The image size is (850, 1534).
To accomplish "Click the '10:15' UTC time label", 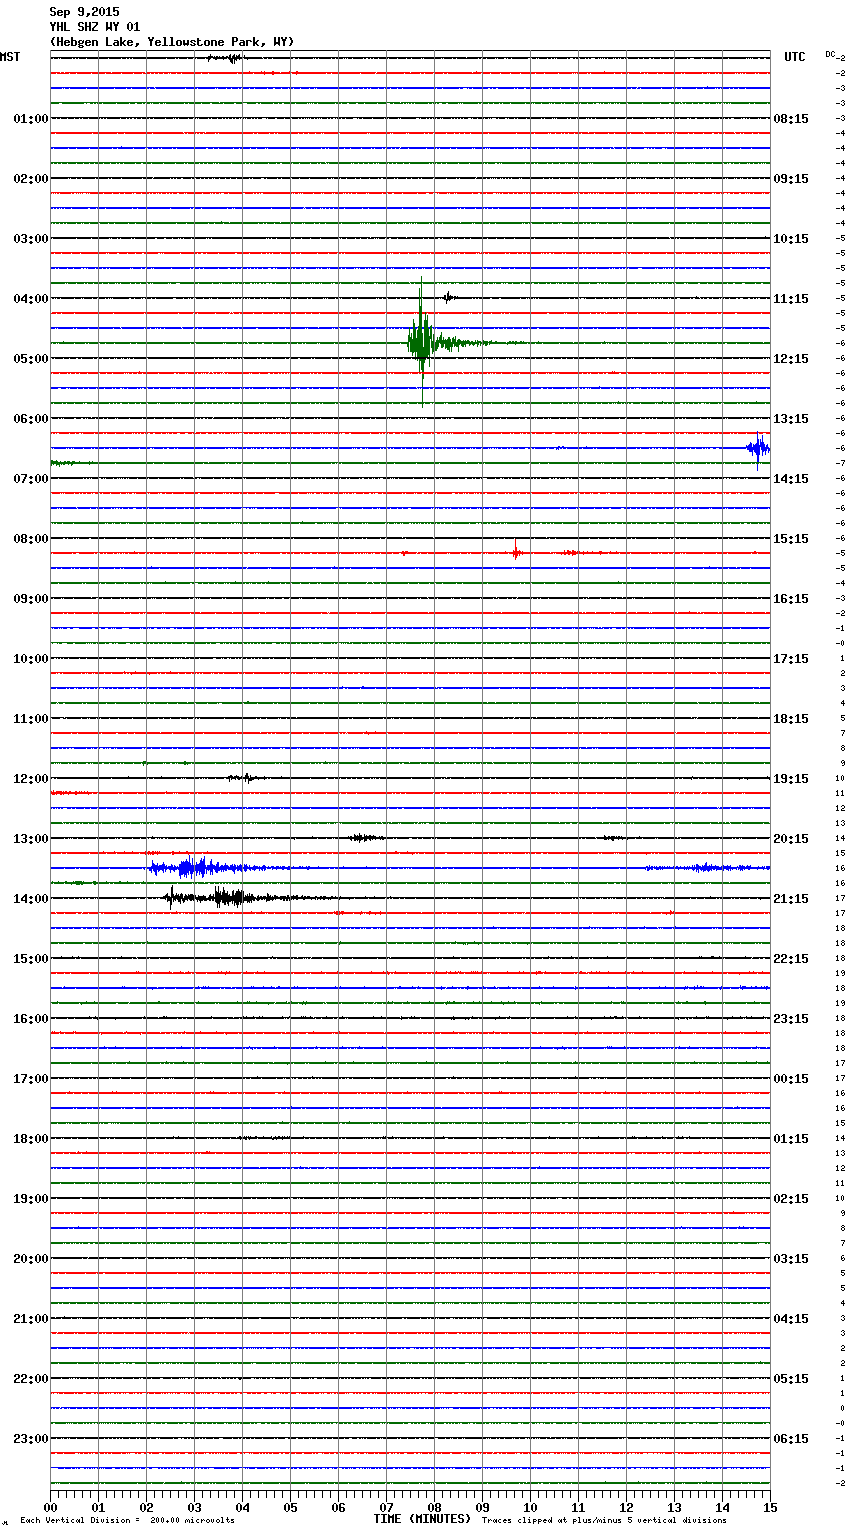I will (x=791, y=239).
